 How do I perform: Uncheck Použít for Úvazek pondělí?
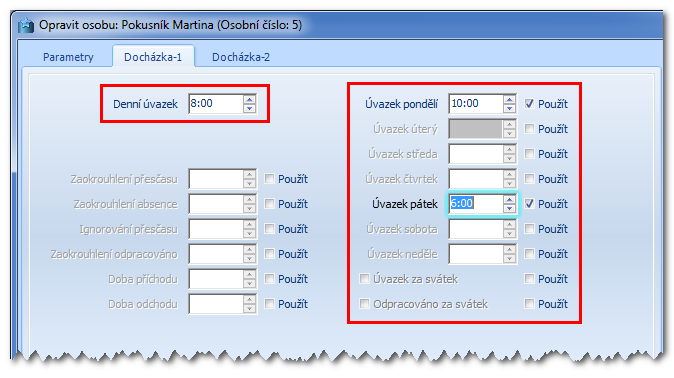point(530,104)
